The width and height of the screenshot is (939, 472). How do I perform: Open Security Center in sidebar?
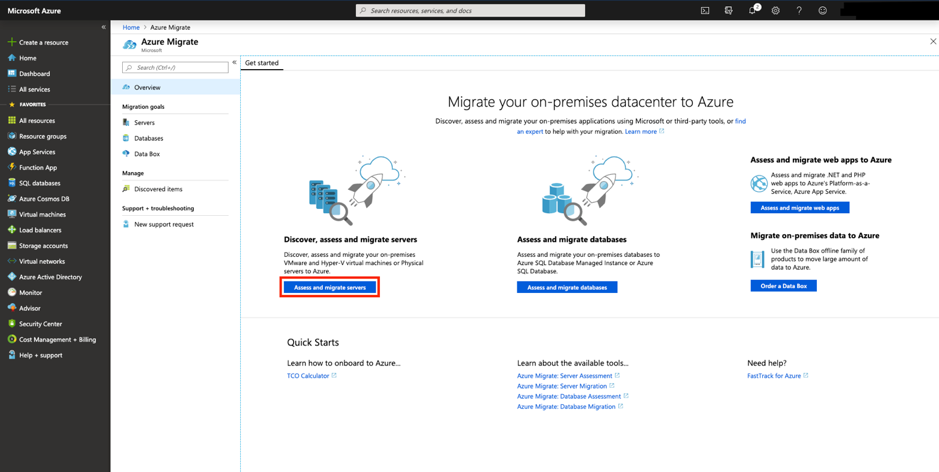pos(40,324)
